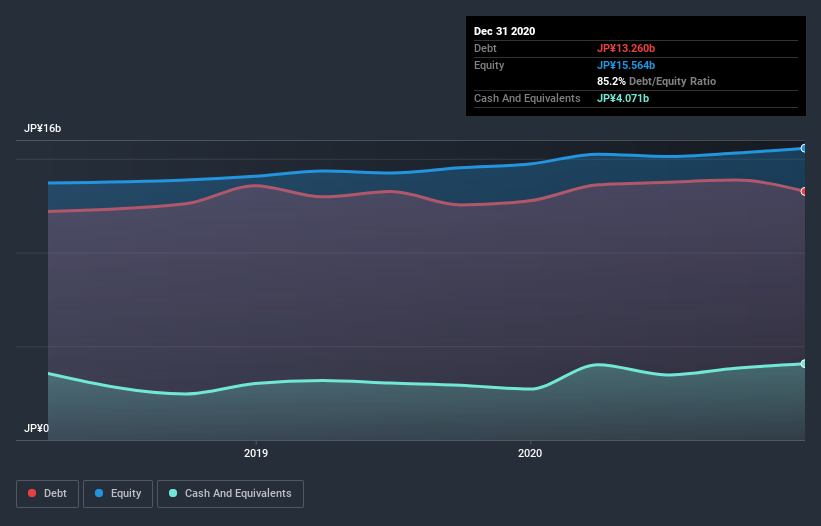This screenshot has height=526, width=821.
Task: Click the JP¥4.071b cash value
Action: pos(623,98)
